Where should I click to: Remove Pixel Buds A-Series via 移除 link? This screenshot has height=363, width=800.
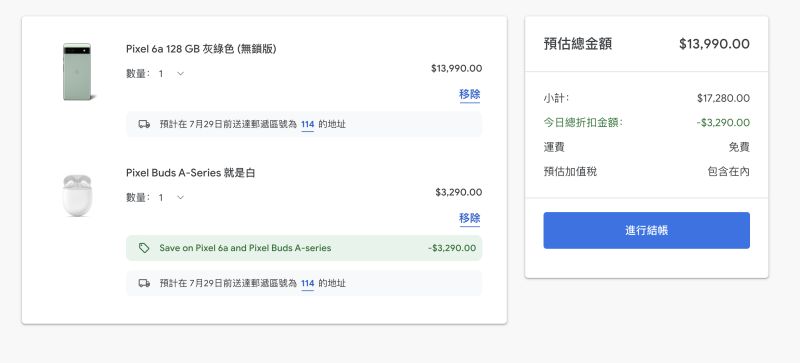(469, 219)
